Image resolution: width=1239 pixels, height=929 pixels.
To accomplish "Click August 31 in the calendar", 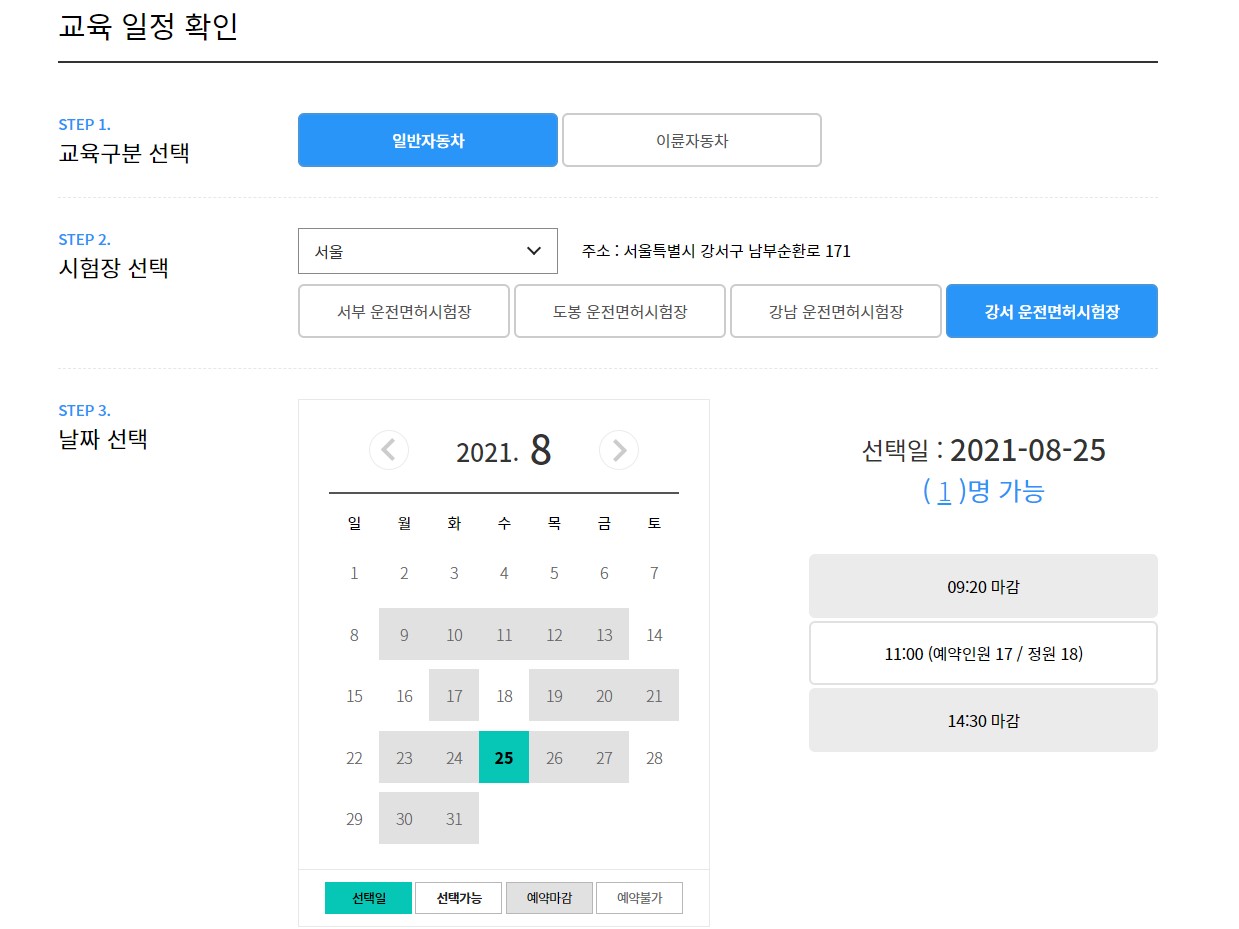I will 454,818.
